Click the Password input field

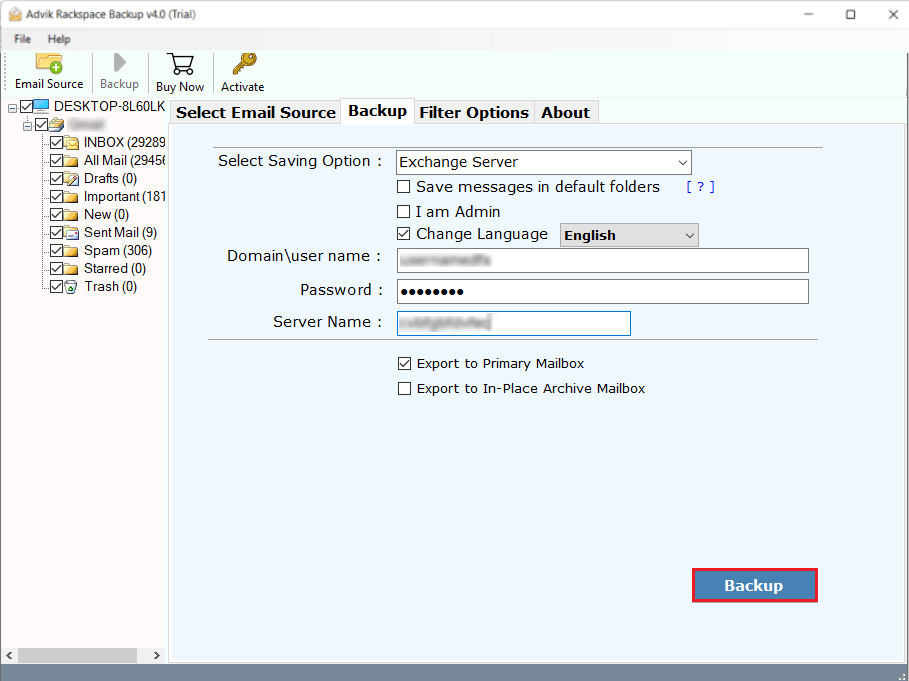602,292
